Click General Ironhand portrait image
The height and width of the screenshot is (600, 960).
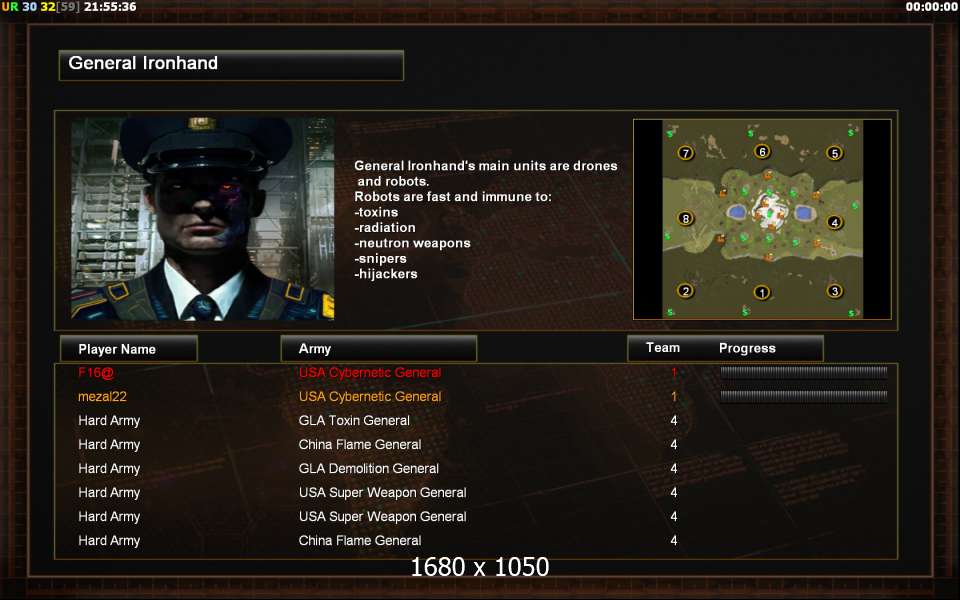pos(203,219)
